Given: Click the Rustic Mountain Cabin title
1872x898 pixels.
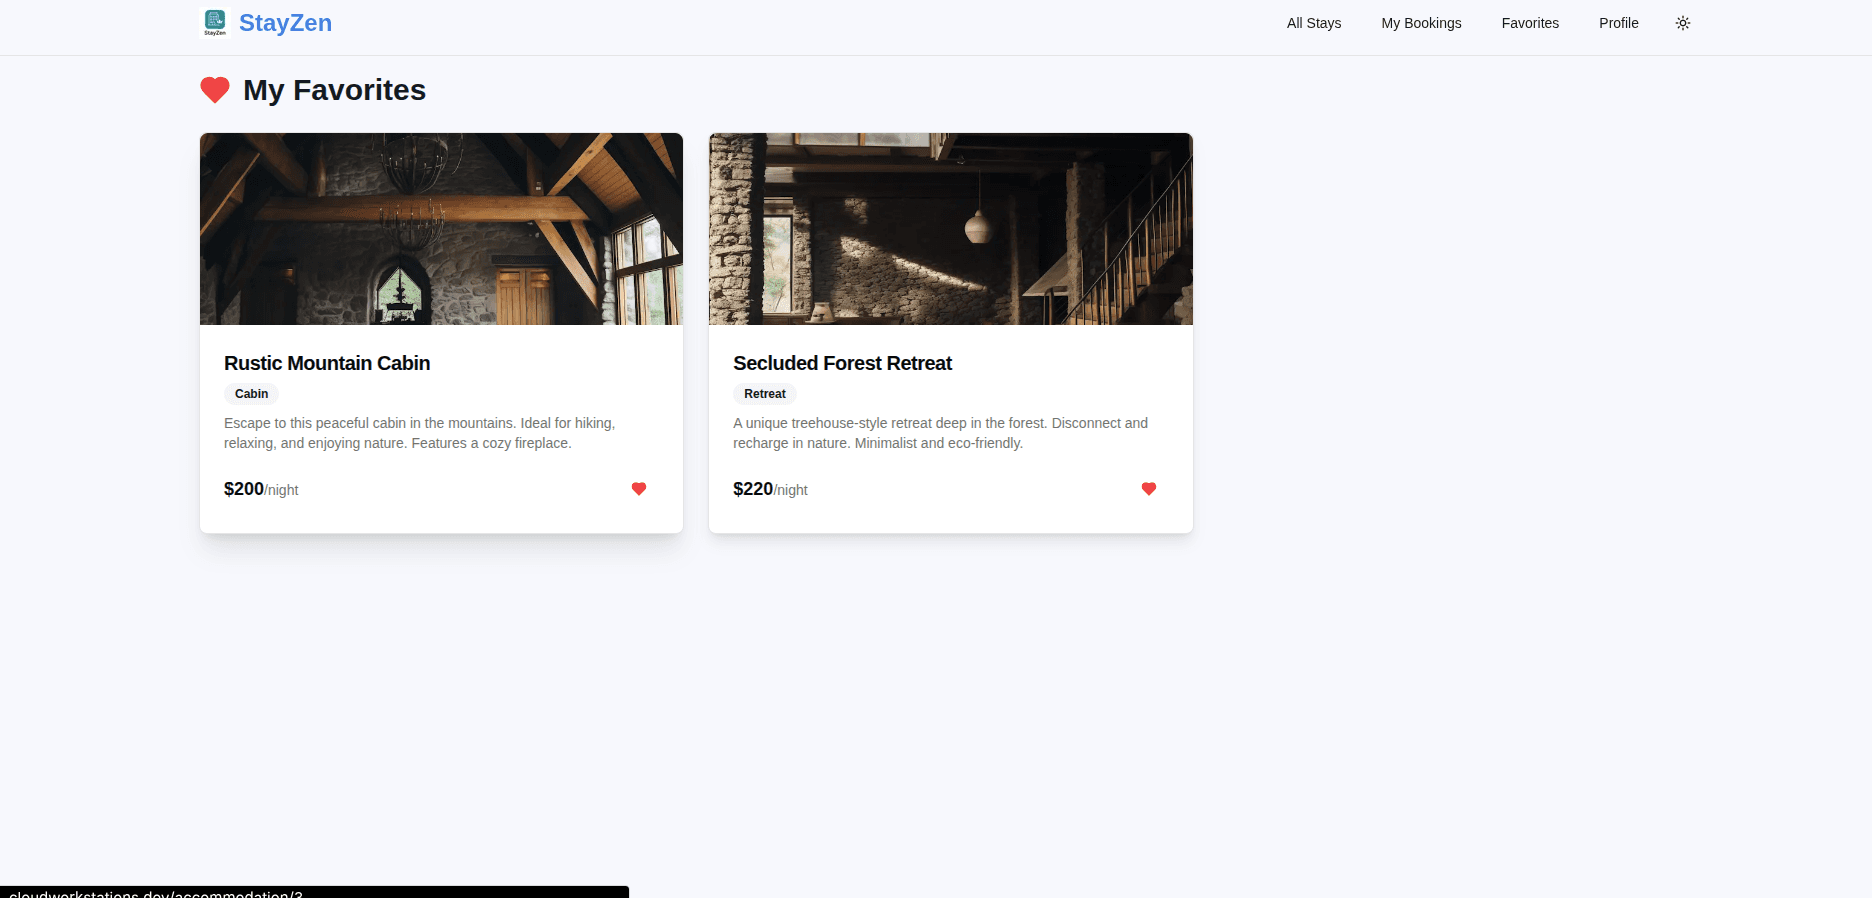Looking at the screenshot, I should 327,363.
